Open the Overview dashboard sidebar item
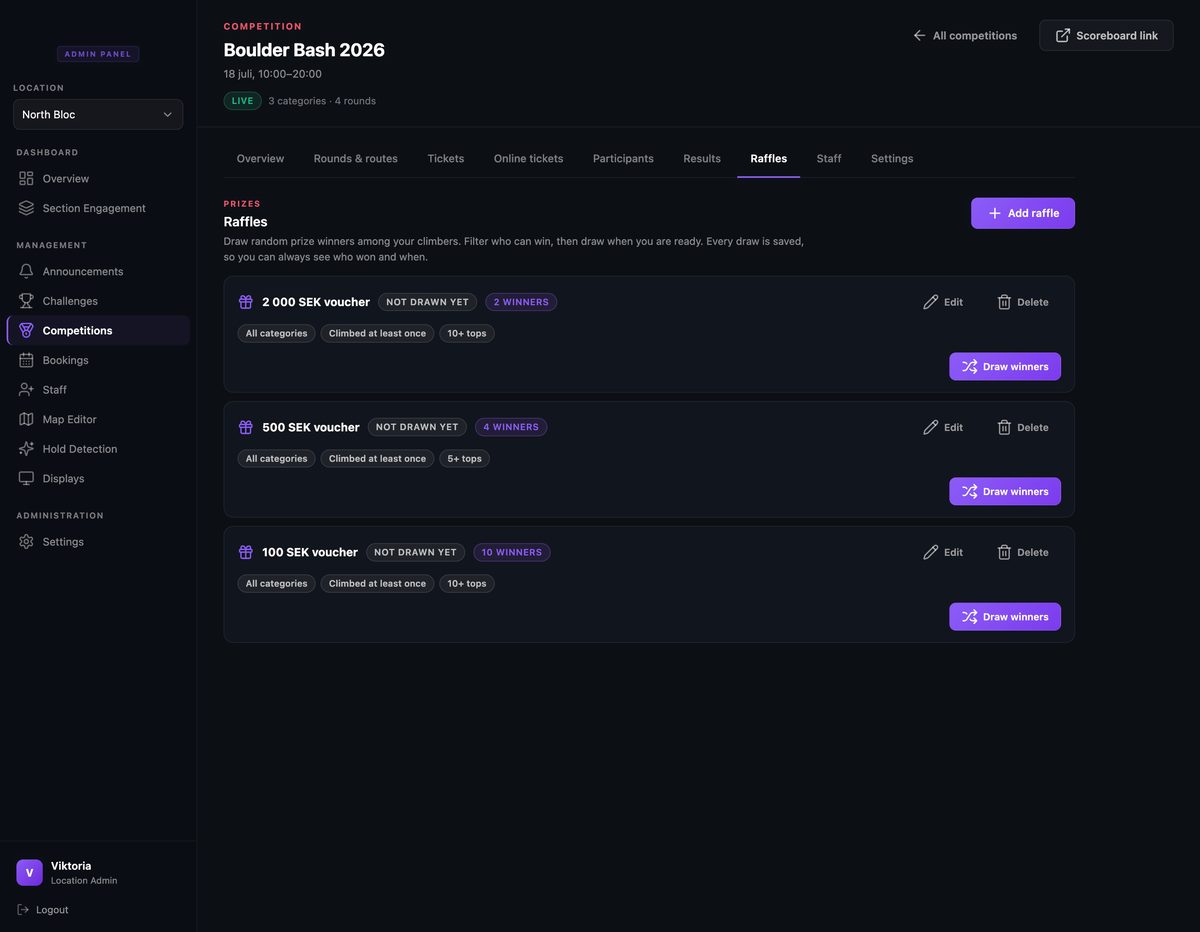This screenshot has width=1200, height=932. (x=98, y=178)
